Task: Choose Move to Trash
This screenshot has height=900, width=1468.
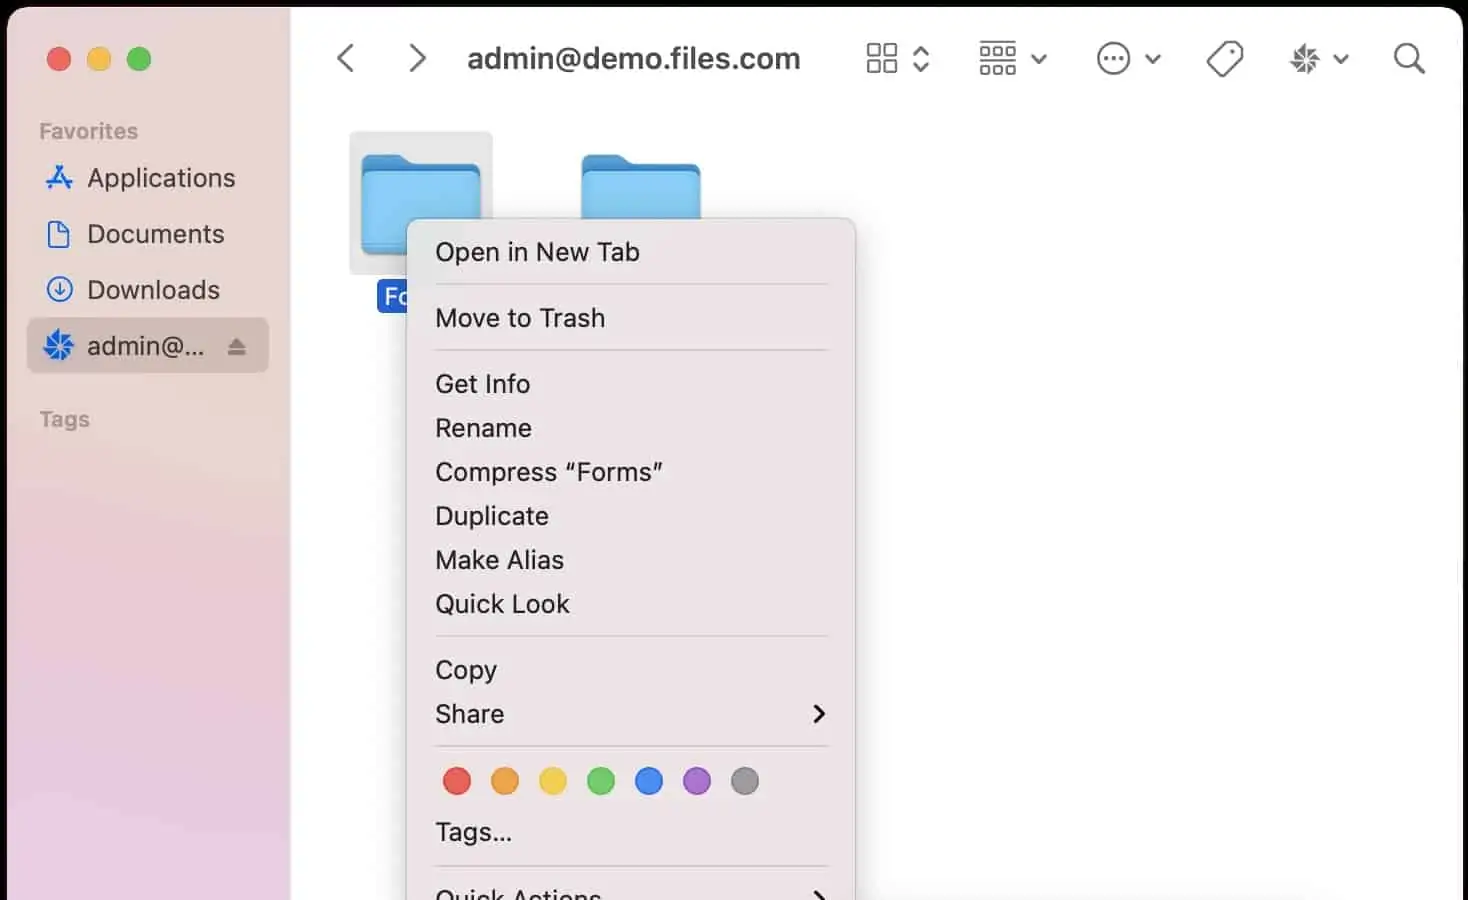Action: [631, 318]
